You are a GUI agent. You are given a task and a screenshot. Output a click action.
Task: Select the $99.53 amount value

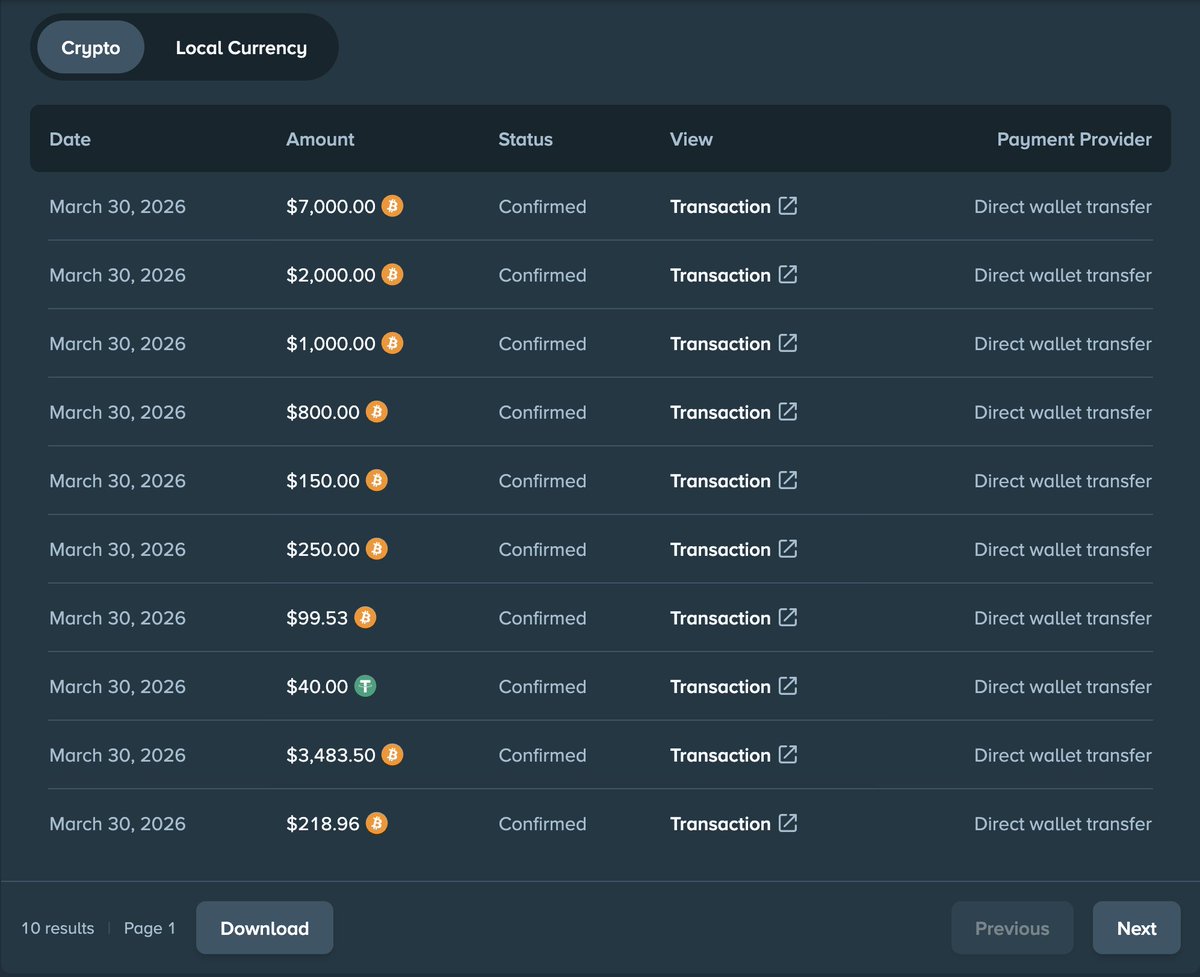point(317,618)
